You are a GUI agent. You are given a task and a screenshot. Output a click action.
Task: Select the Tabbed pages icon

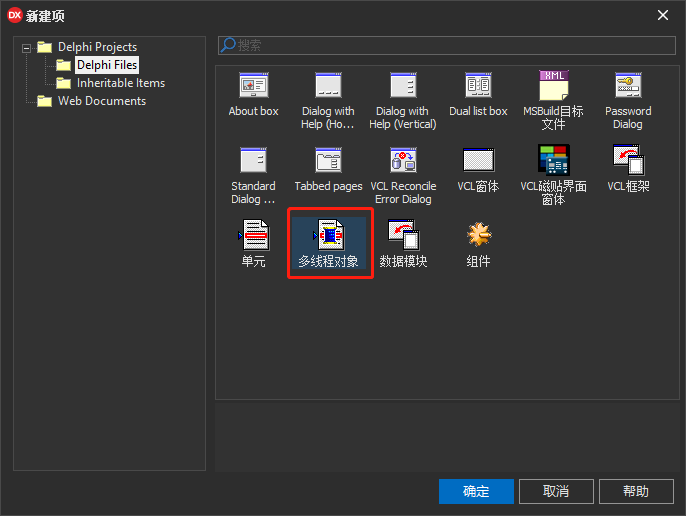point(328,160)
